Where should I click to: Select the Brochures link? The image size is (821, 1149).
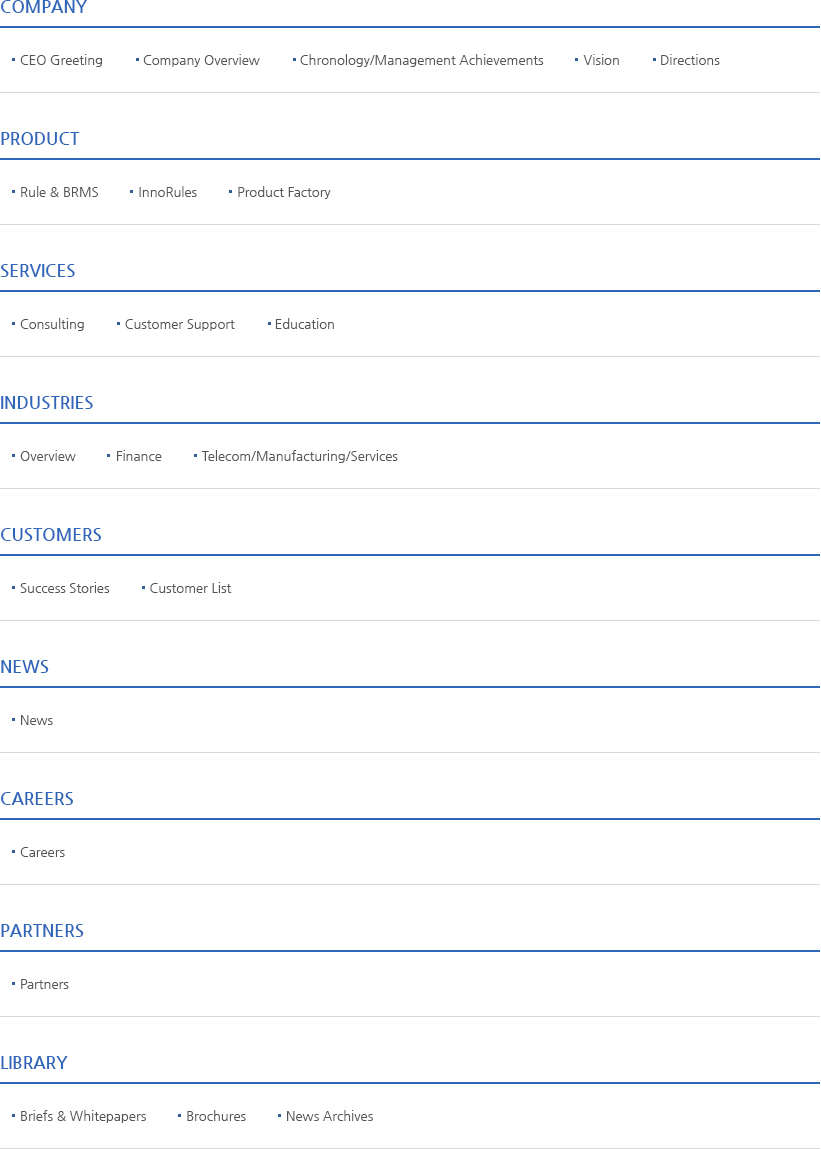[215, 1116]
